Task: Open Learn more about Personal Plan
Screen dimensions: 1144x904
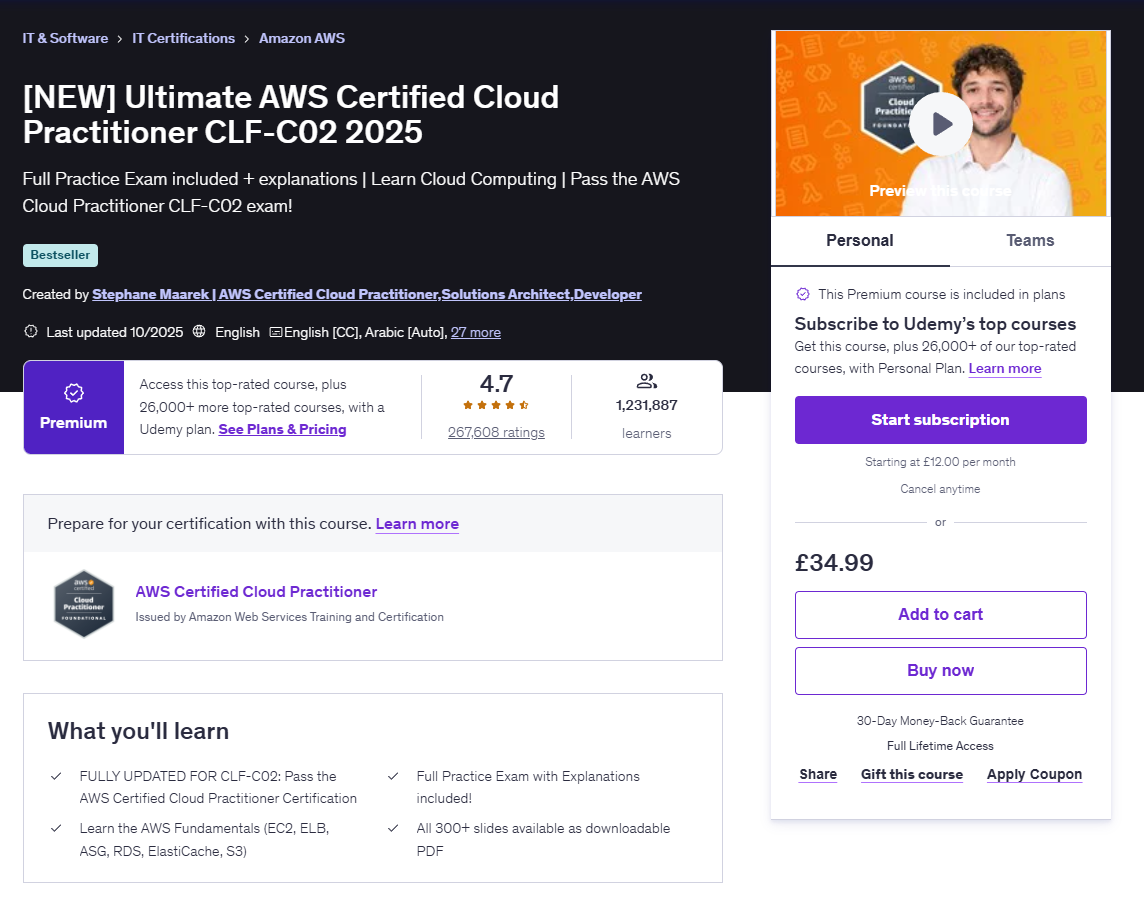Action: (1005, 368)
